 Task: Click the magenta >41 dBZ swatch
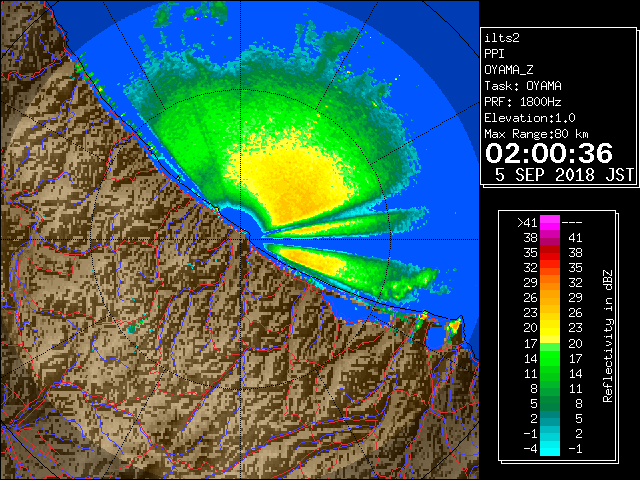550,223
